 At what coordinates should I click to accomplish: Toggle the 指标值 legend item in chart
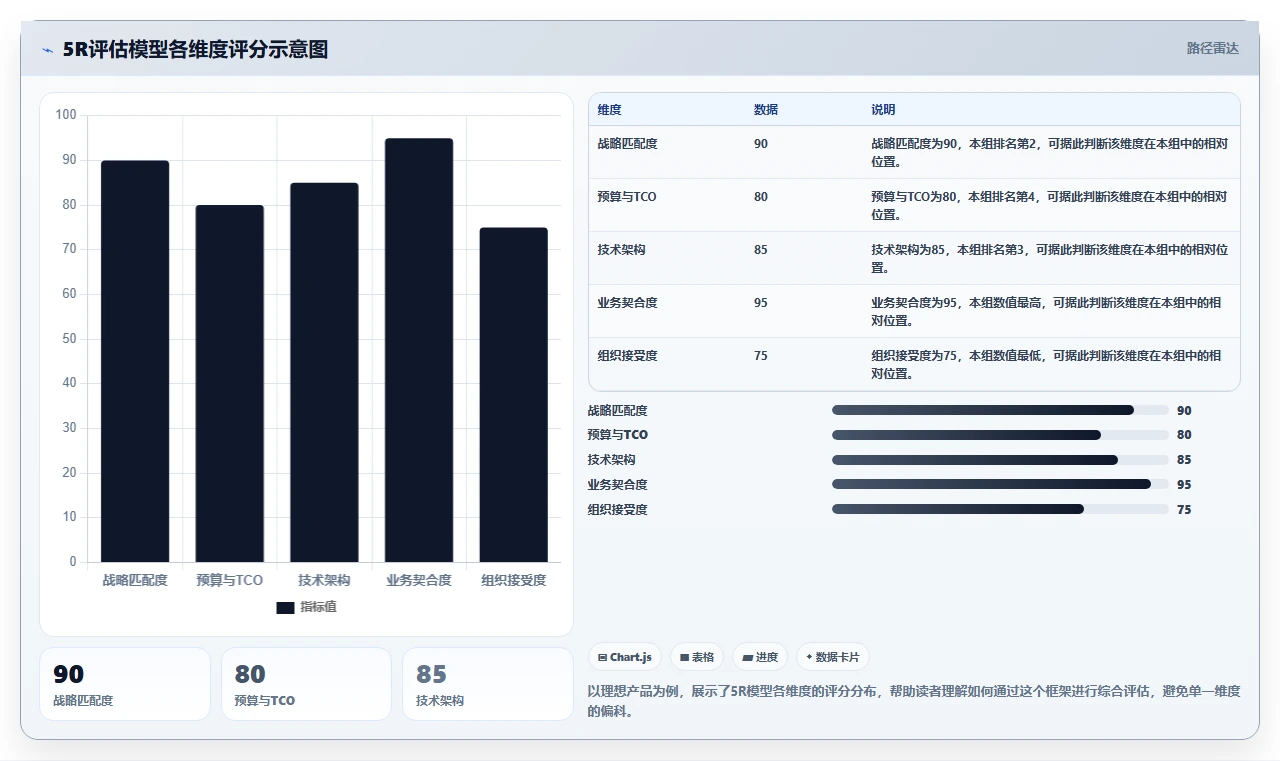(x=307, y=607)
